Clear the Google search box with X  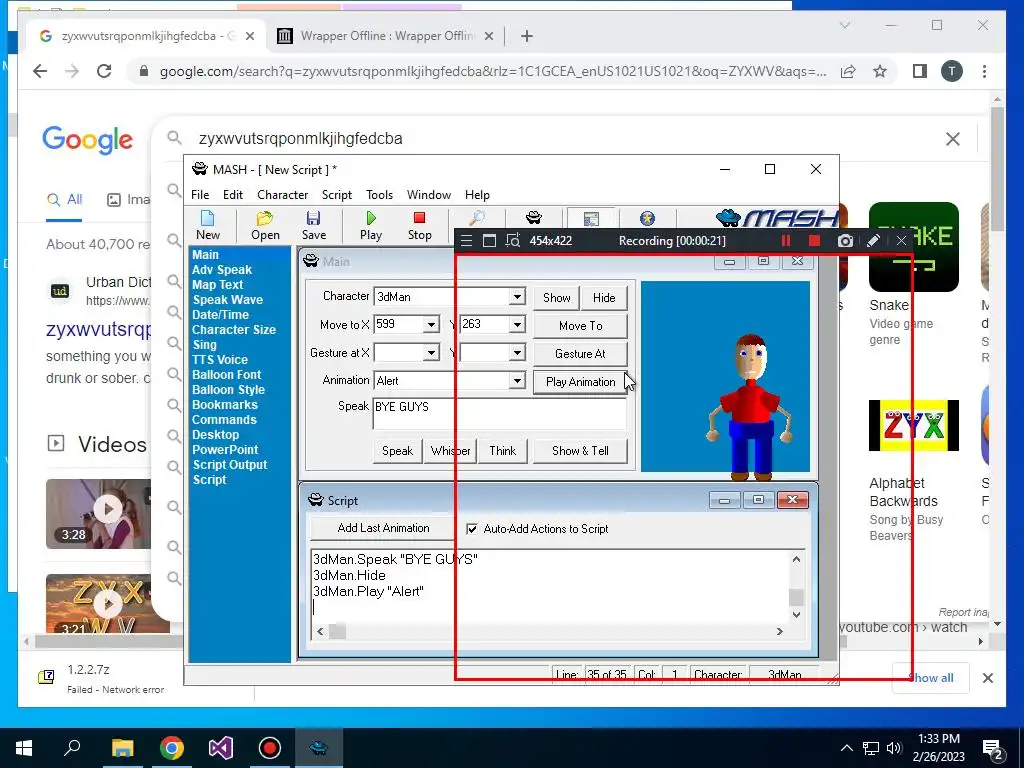953,138
